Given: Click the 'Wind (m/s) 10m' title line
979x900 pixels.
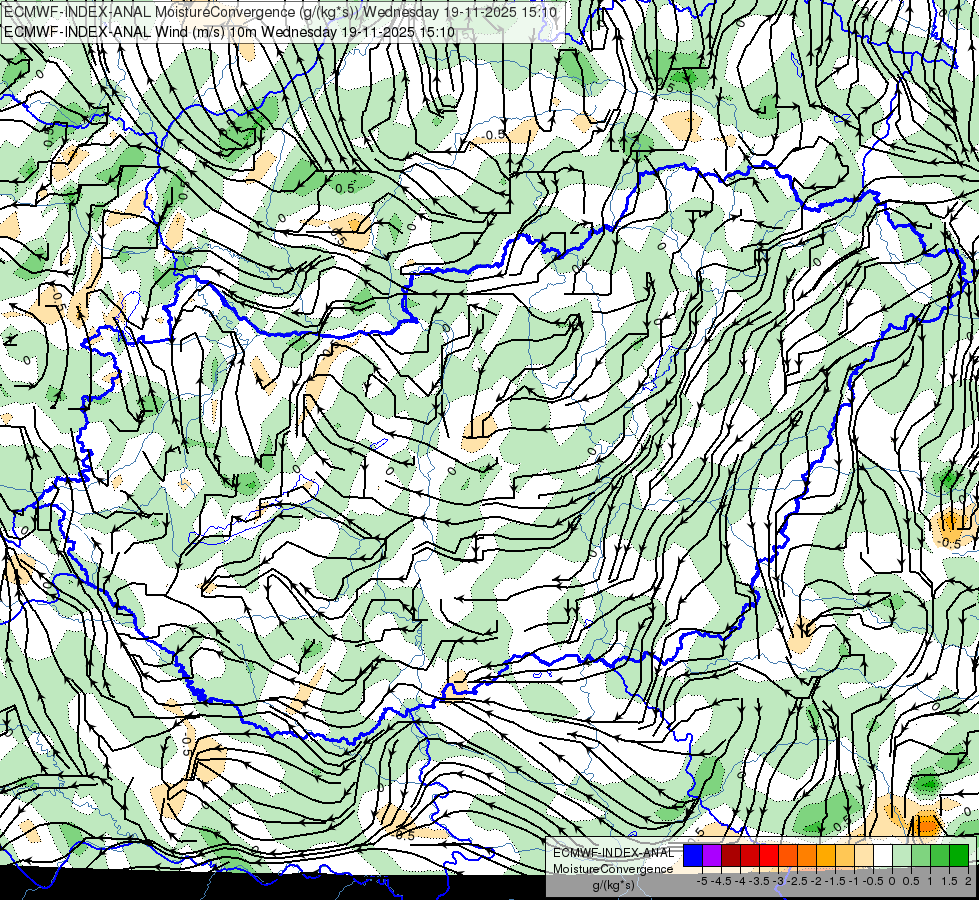Looking at the screenshot, I should pos(229,32).
